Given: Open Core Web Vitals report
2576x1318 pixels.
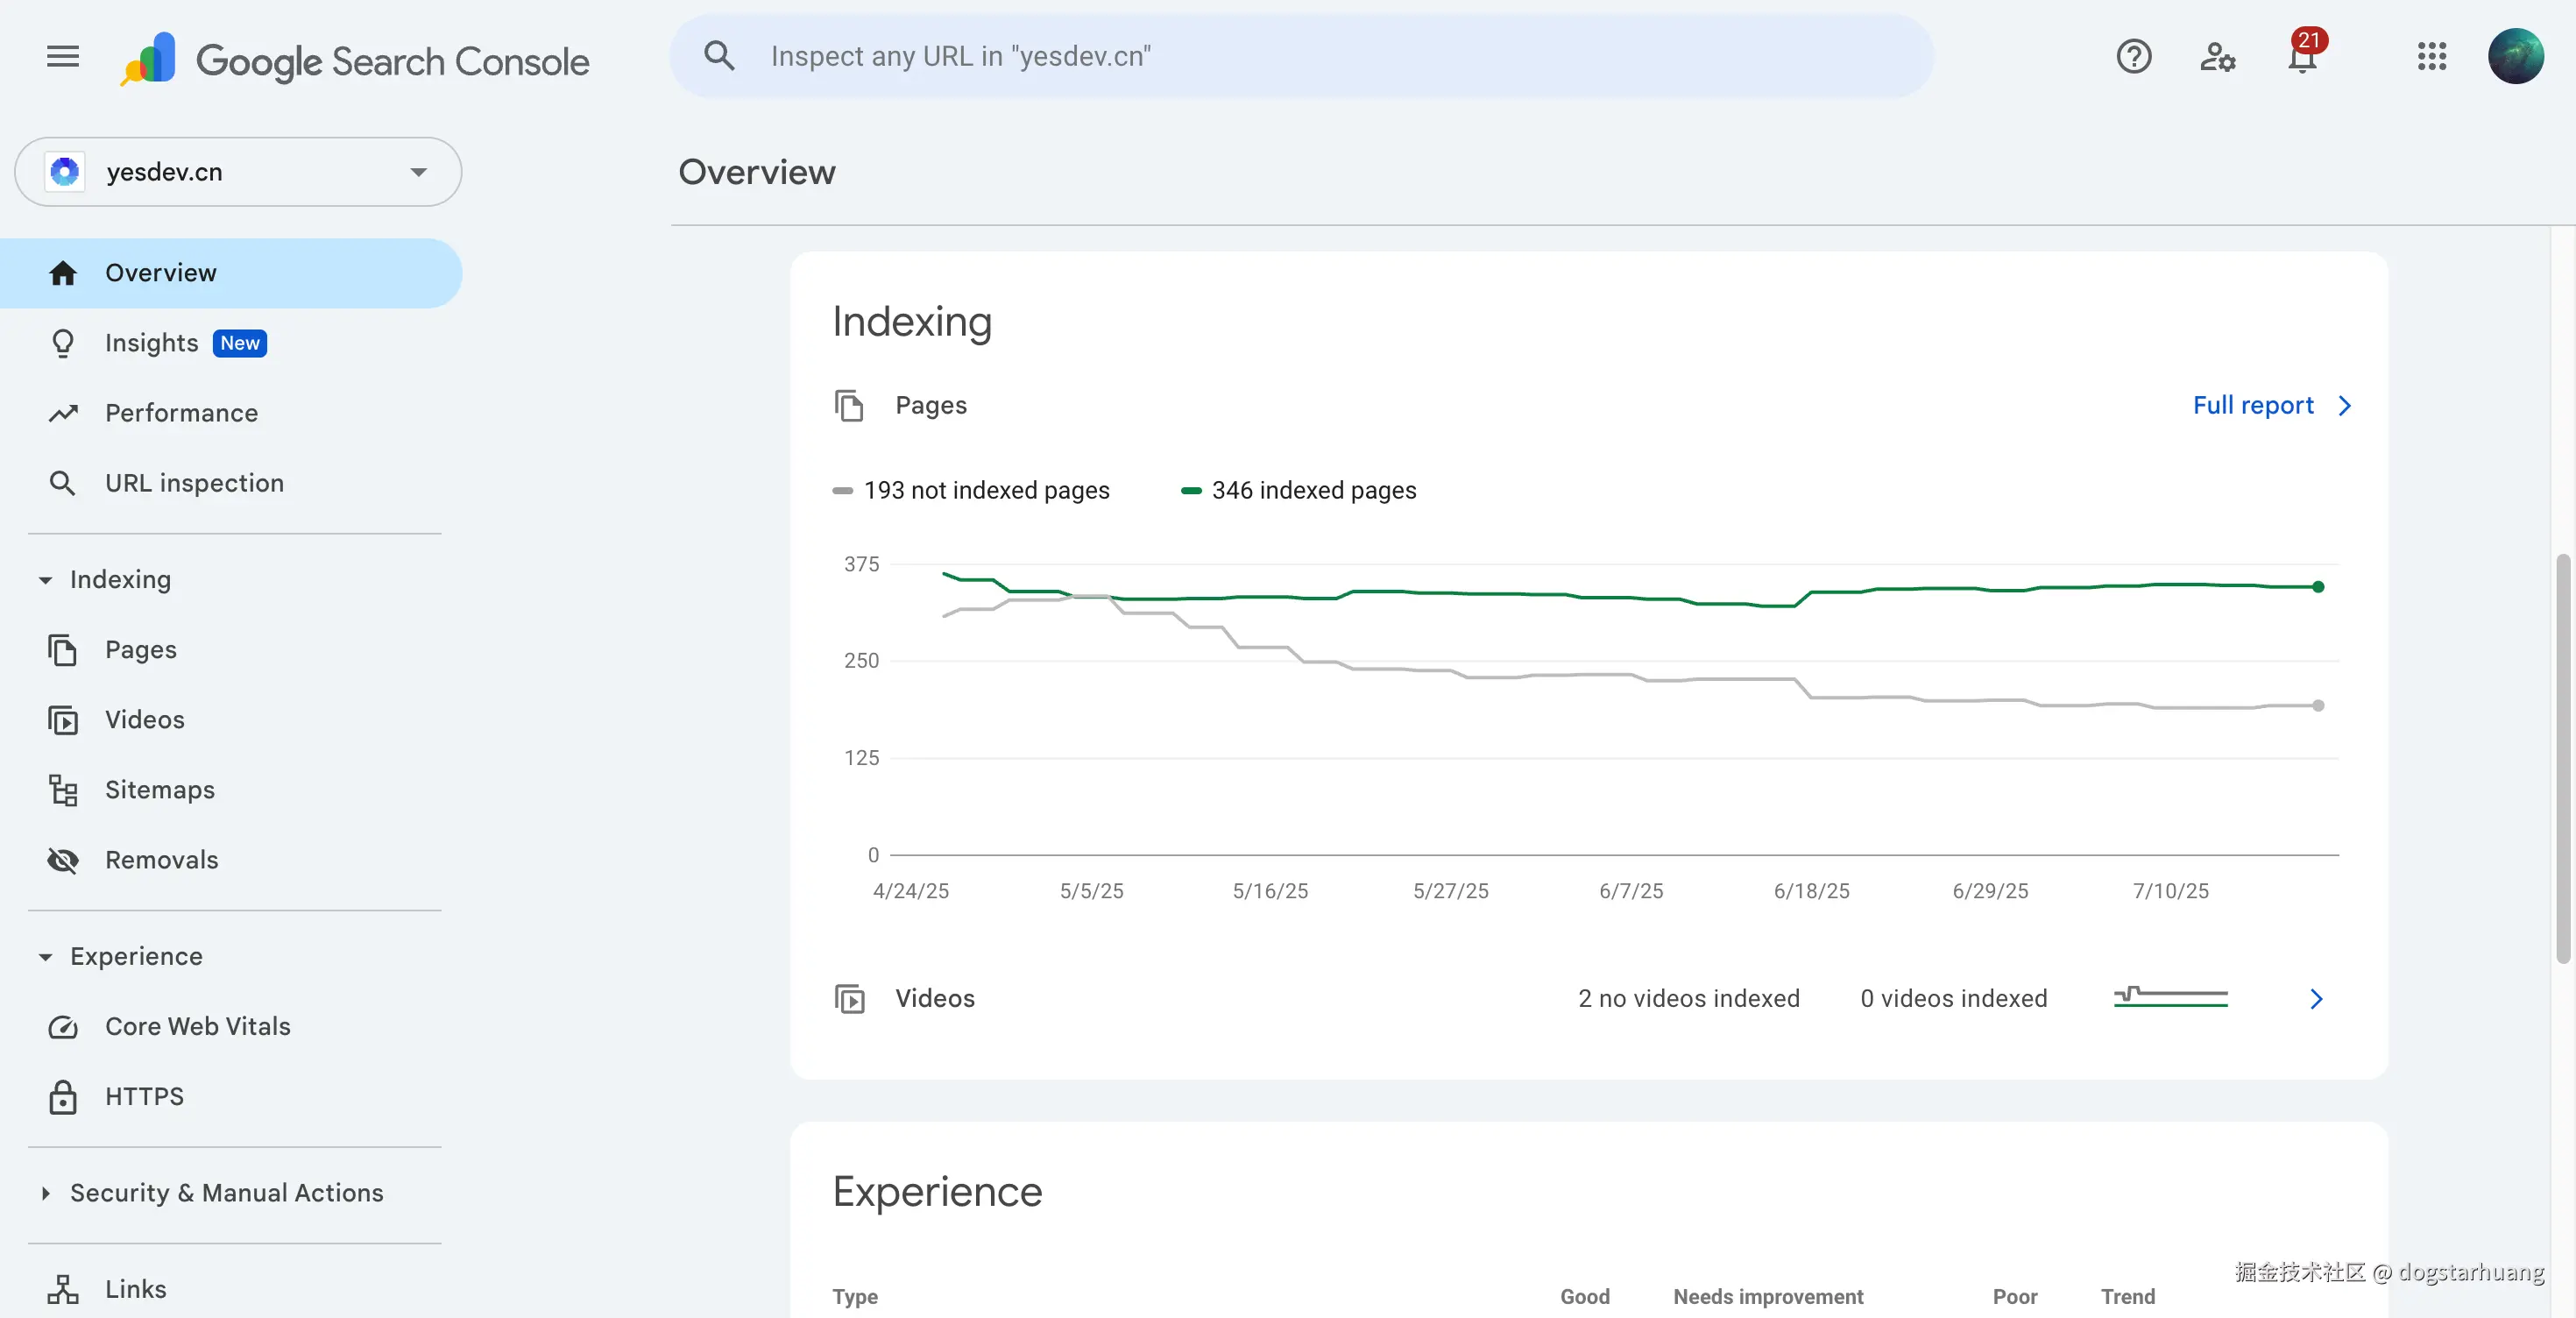Looking at the screenshot, I should (x=197, y=1026).
